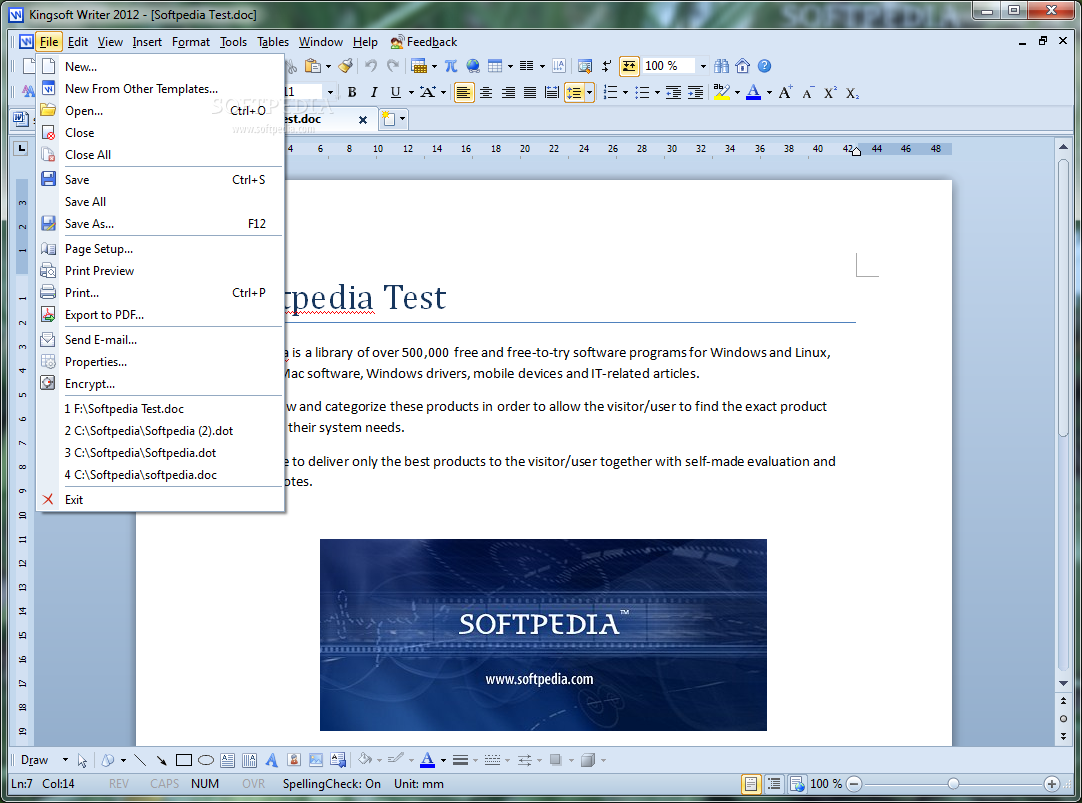Apply the yellow Highlight color
Viewport: 1082px width, 803px height.
pos(722,92)
